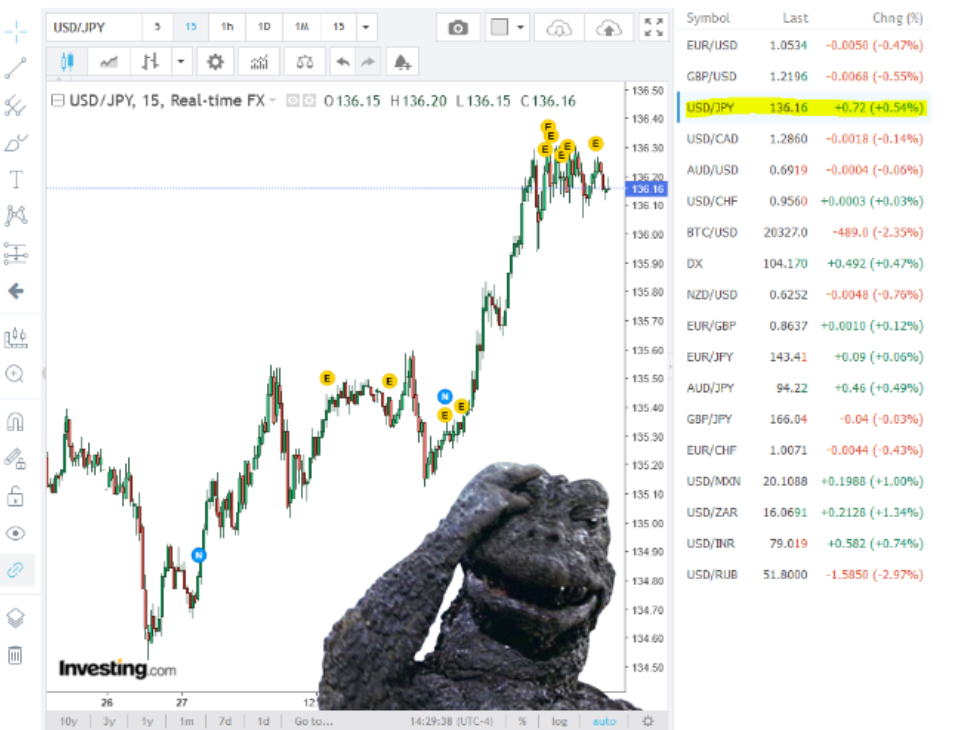Toggle percent scale button
Screen dimensions: 979x730
pyautogui.click(x=522, y=721)
